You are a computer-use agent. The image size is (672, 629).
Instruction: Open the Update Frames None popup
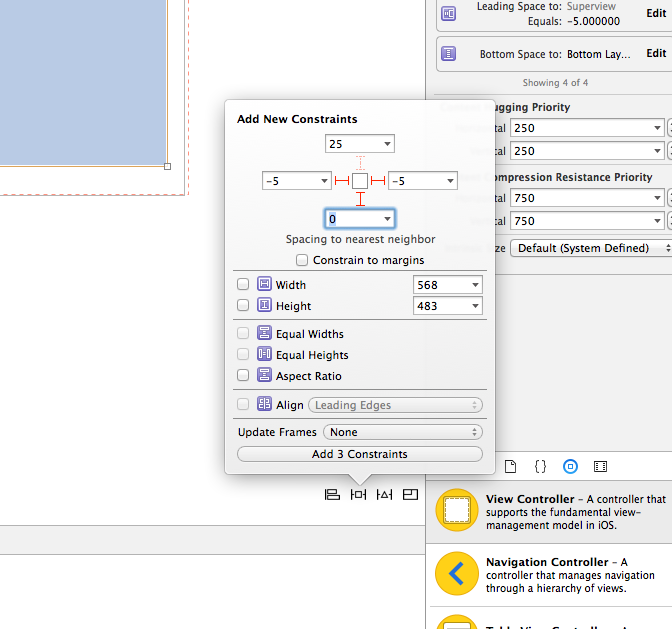[x=403, y=432]
